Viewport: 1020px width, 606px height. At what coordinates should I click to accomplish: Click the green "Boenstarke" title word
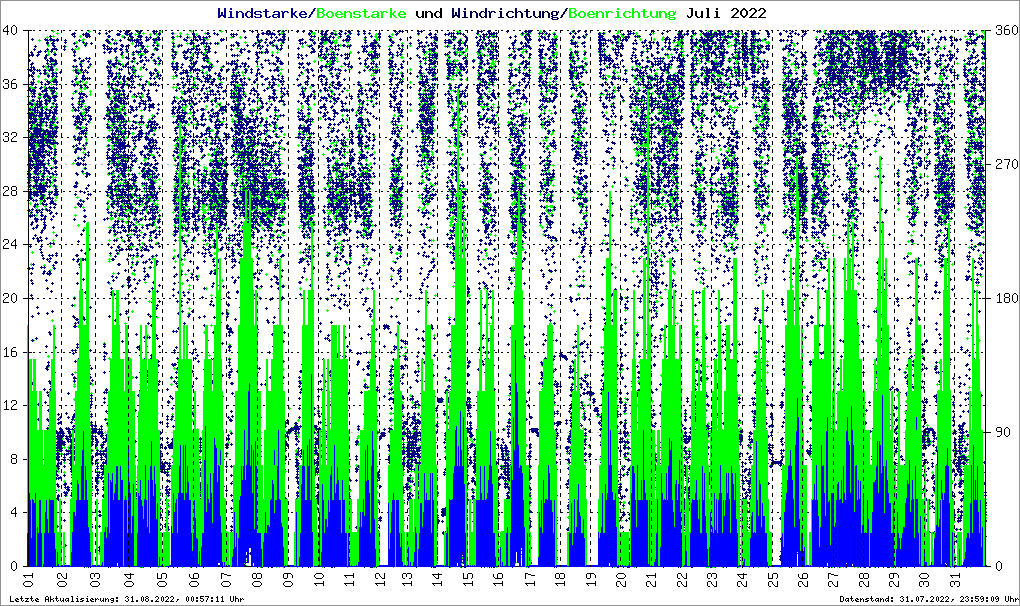(361, 13)
